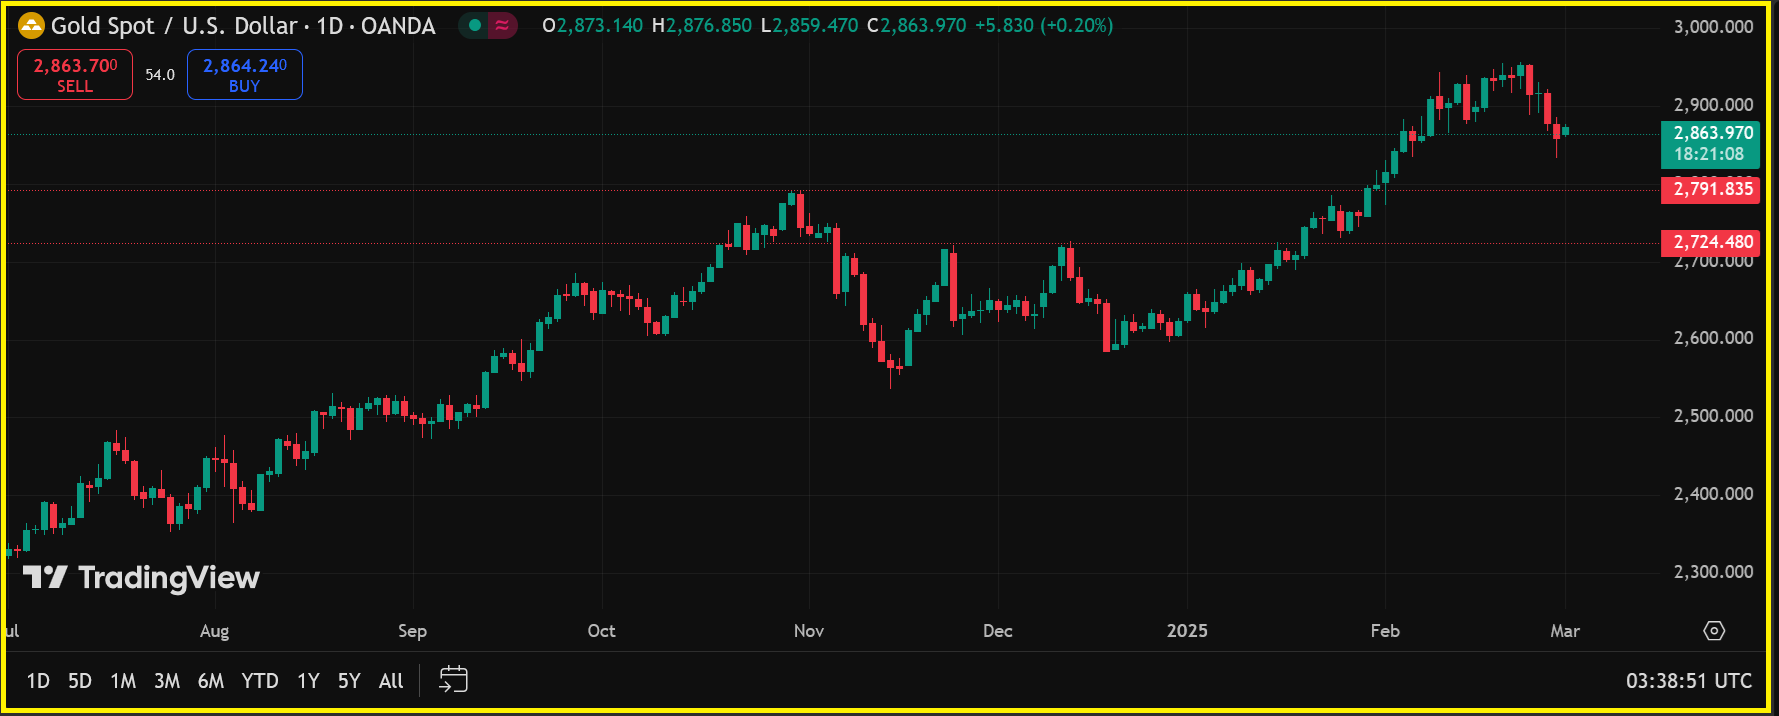Click the 2,863.970 current price label
1779x716 pixels.
tap(1711, 134)
